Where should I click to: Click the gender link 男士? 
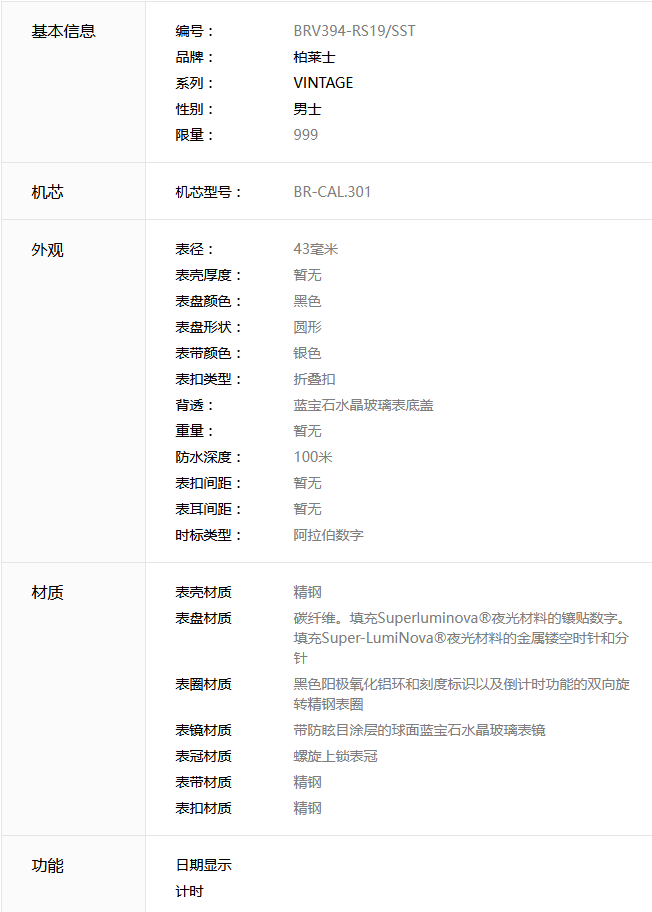pyautogui.click(x=307, y=109)
